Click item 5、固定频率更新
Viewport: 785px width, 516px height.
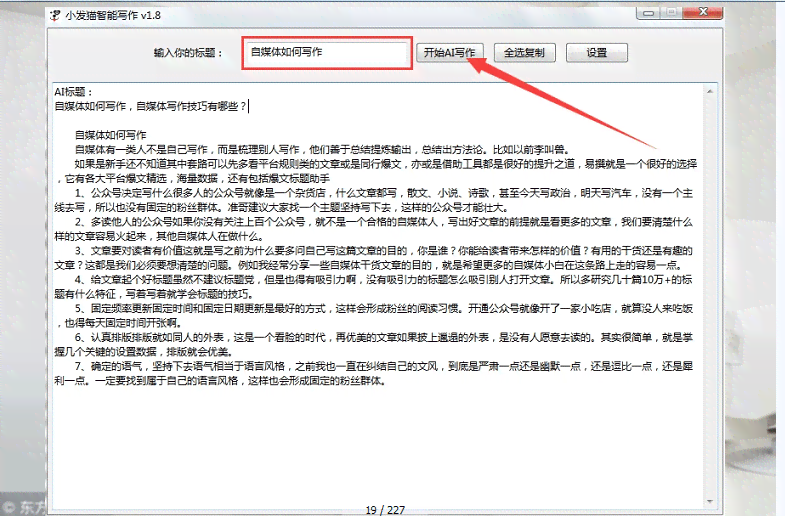pos(373,316)
